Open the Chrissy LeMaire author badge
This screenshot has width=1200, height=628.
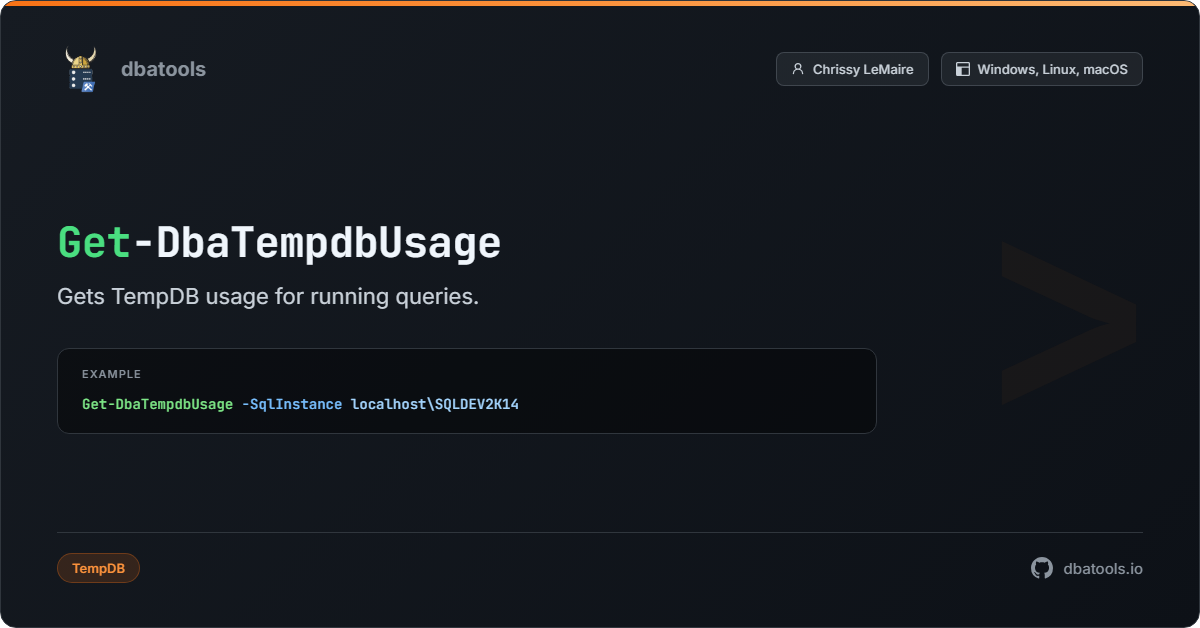tap(852, 69)
